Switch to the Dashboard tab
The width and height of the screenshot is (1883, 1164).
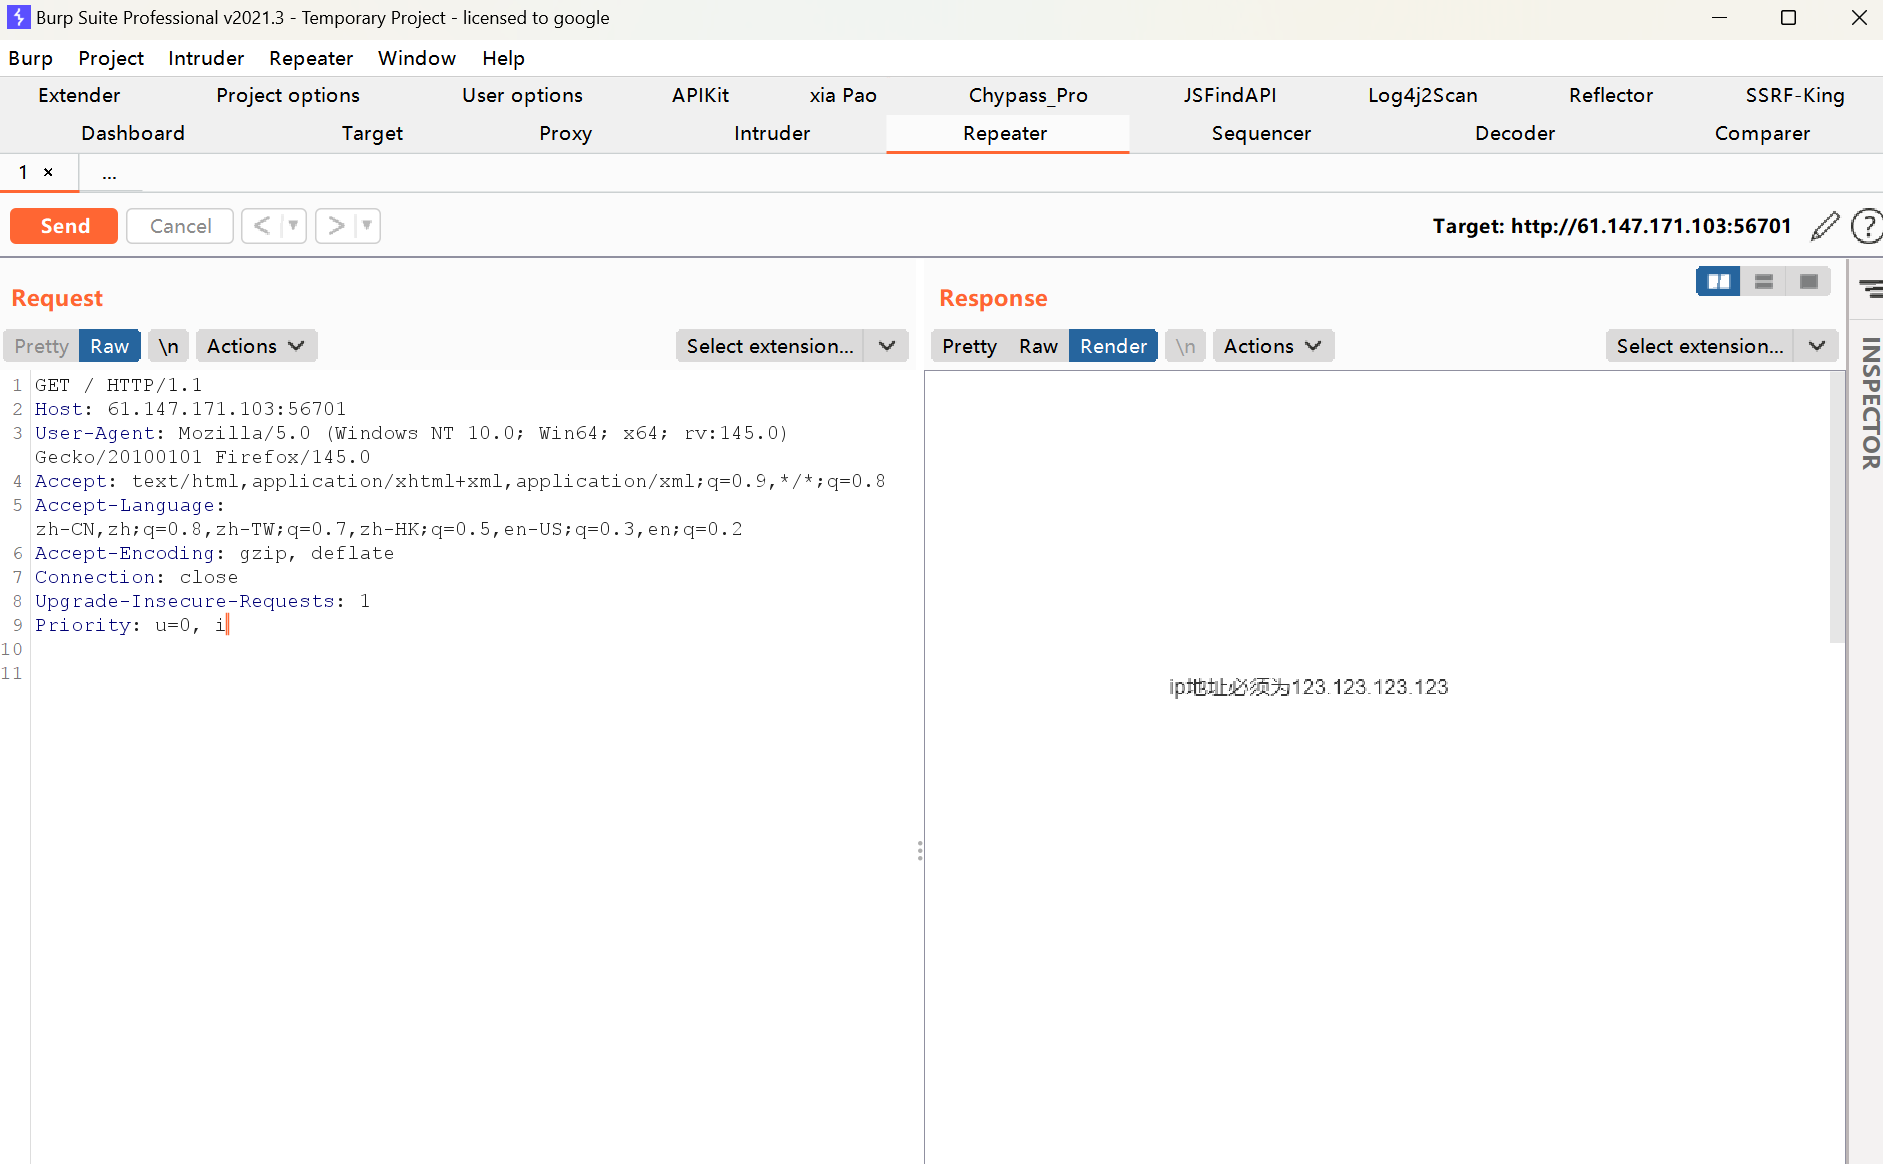click(x=133, y=133)
